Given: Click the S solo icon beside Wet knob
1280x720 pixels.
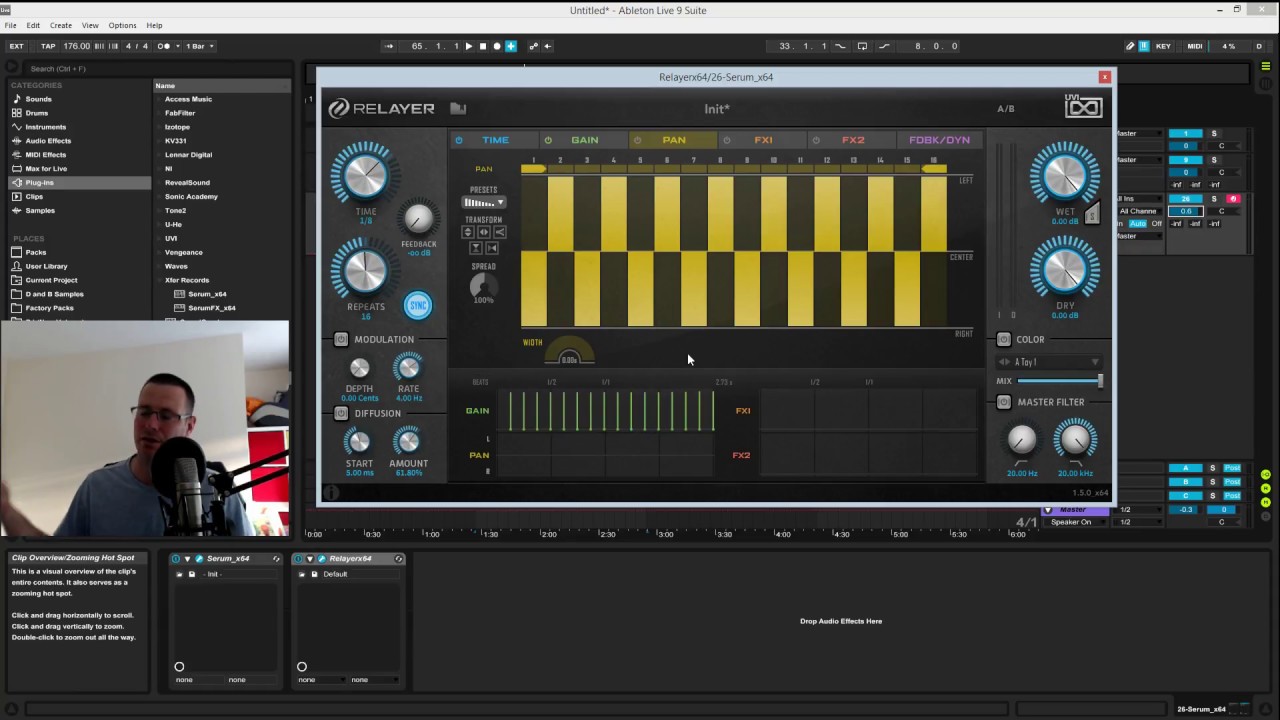Looking at the screenshot, I should pyautogui.click(x=1092, y=214).
